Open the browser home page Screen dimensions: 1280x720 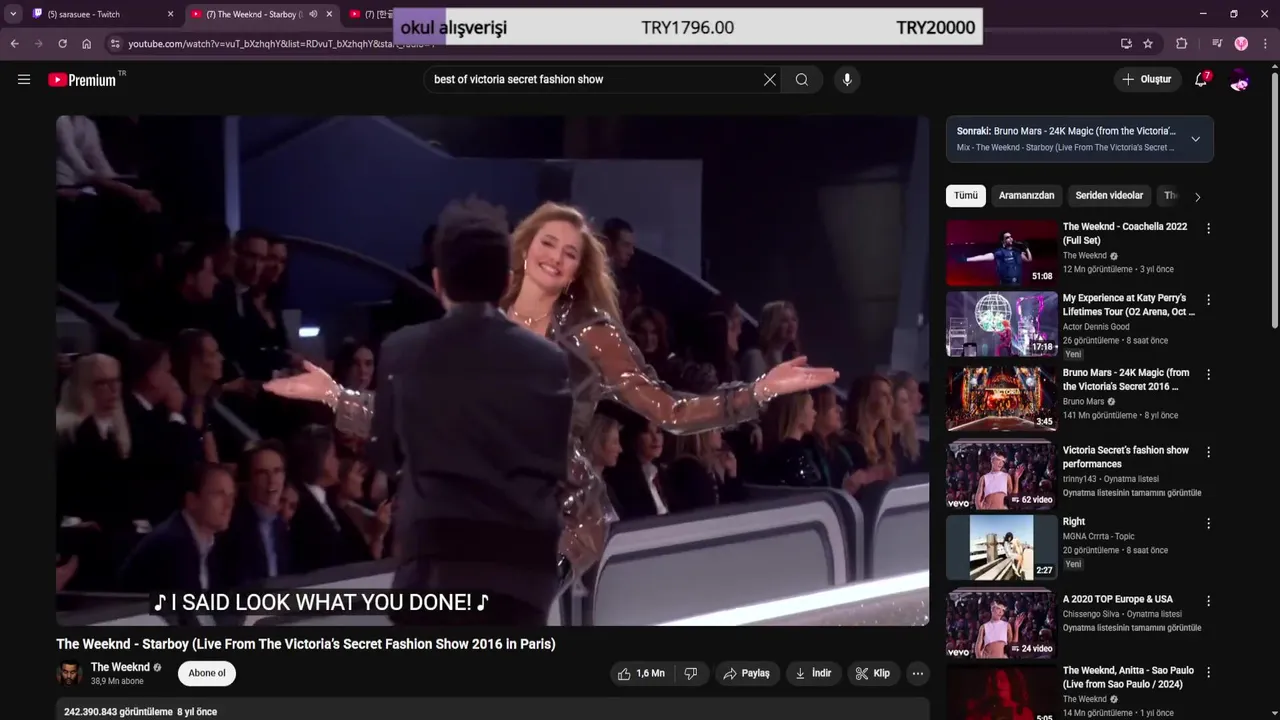pyautogui.click(x=87, y=44)
